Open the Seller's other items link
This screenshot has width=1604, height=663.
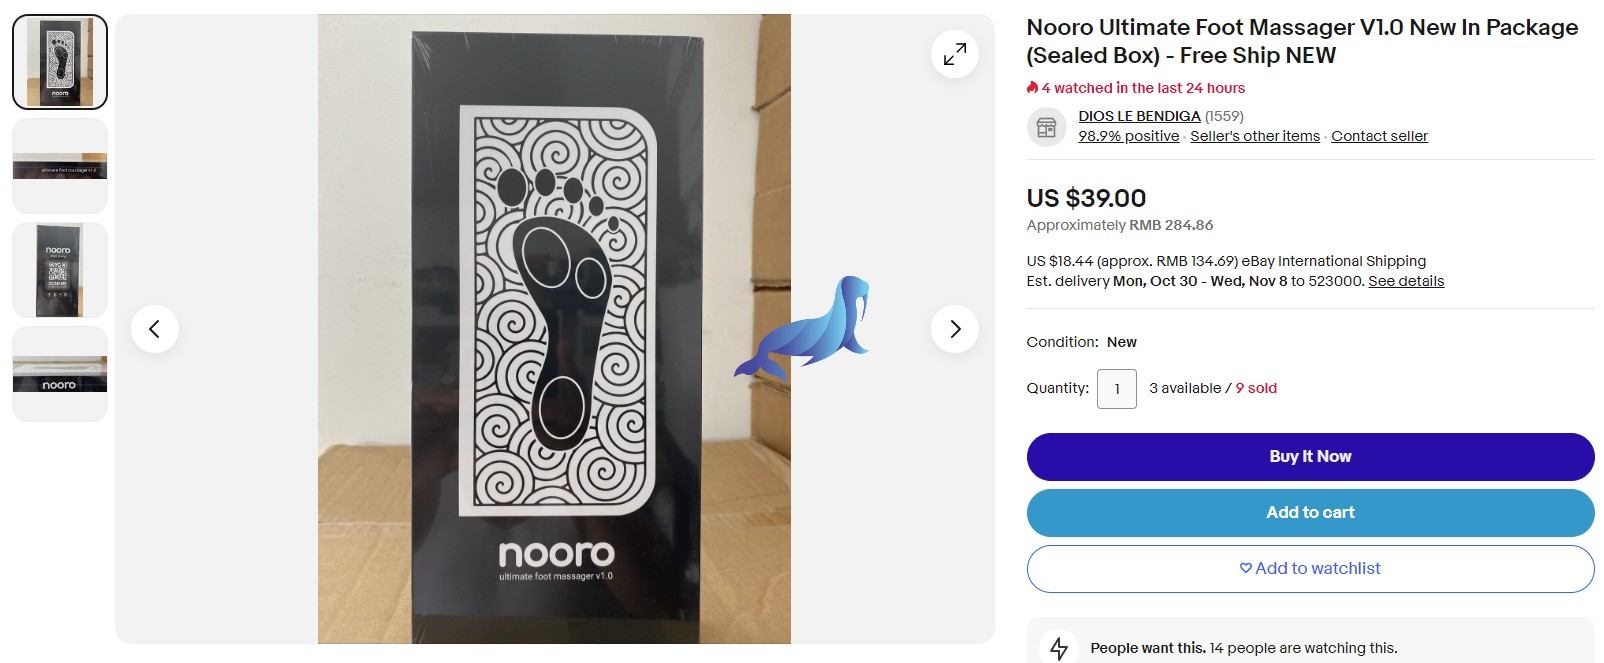pos(1254,136)
